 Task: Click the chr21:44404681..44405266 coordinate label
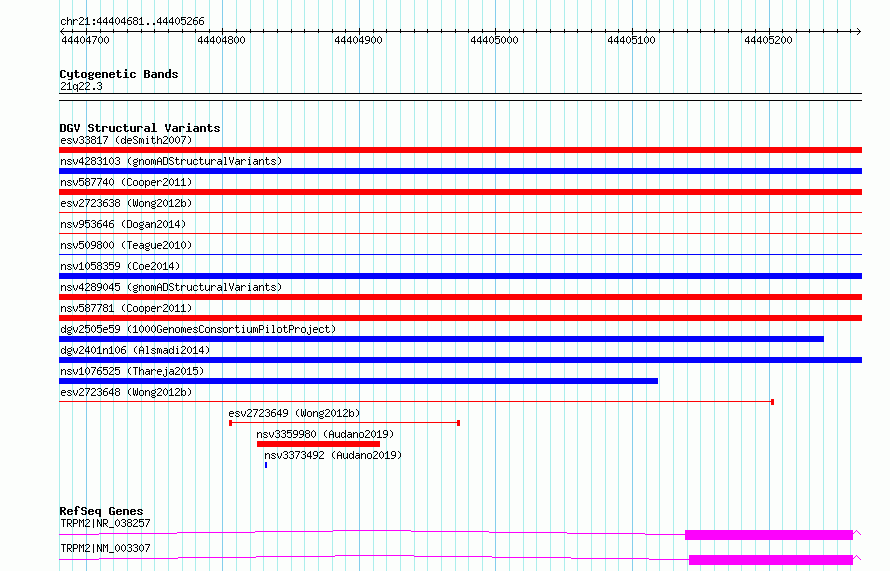point(132,21)
